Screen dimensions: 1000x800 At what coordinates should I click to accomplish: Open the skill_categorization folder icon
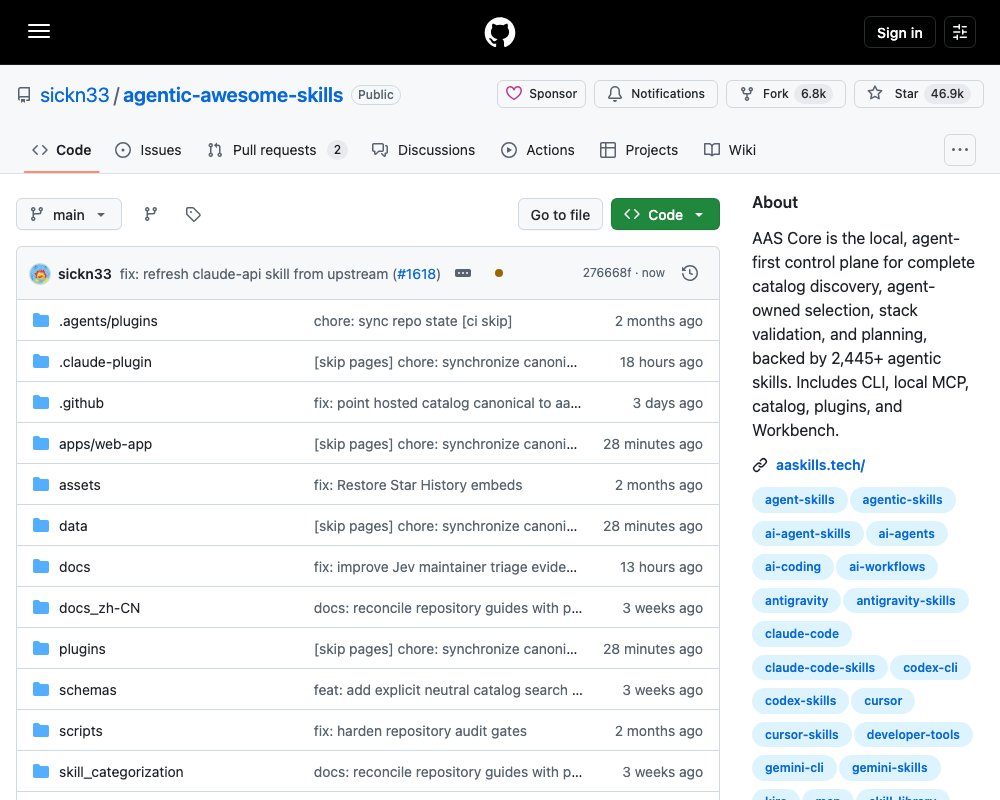(41, 771)
